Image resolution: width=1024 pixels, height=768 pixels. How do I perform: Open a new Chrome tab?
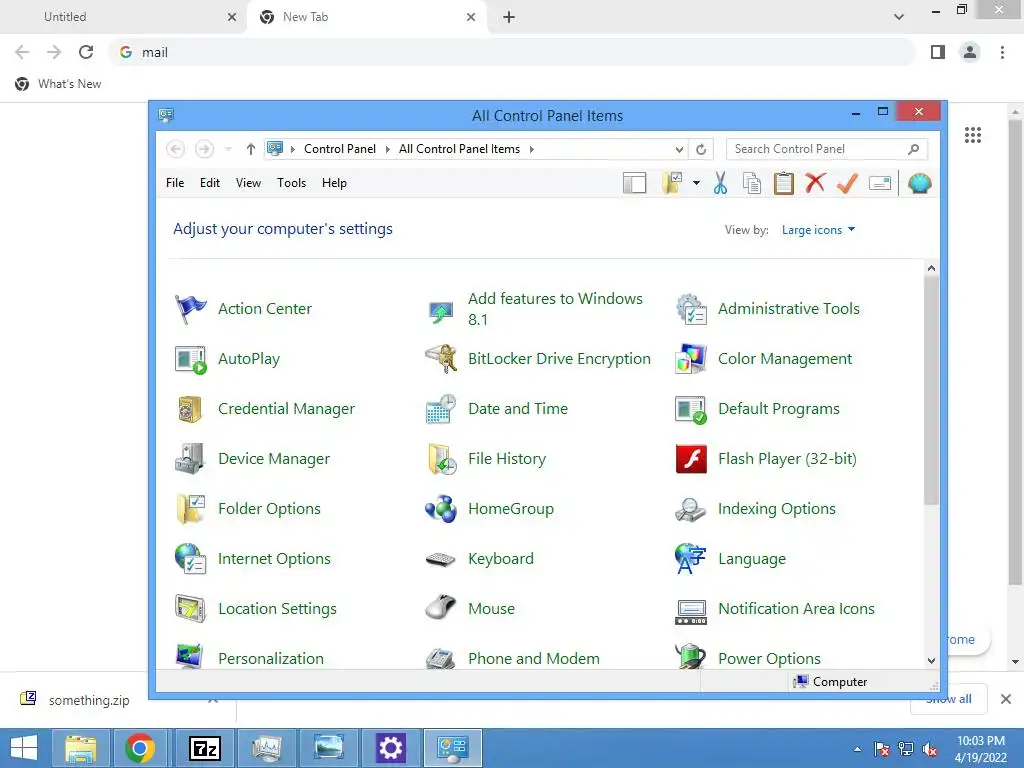click(509, 17)
